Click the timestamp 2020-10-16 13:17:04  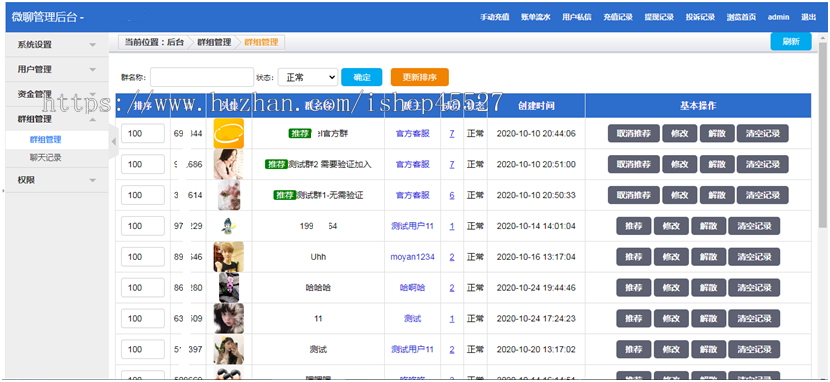point(536,257)
